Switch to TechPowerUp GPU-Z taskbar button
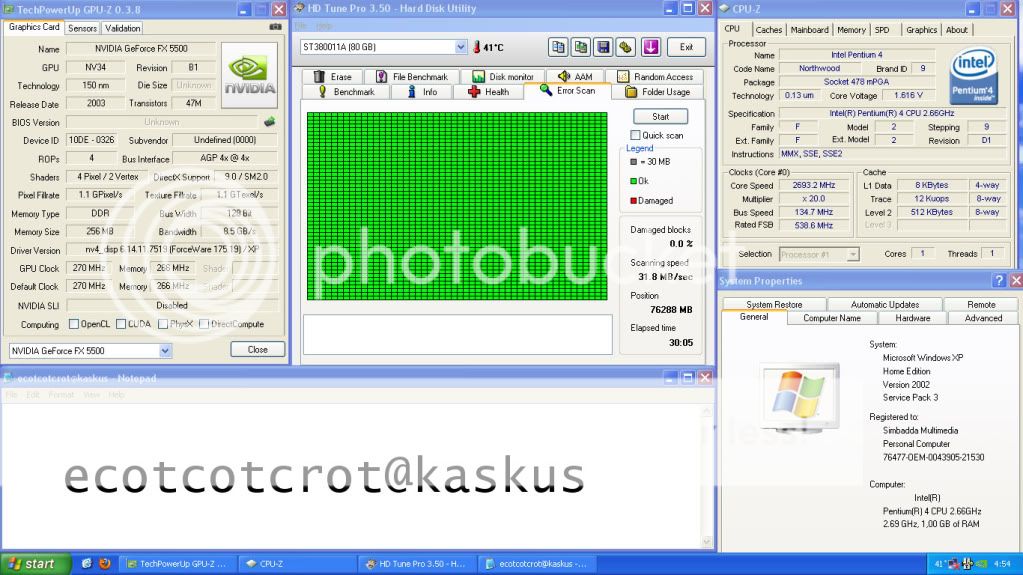The height and width of the screenshot is (575, 1023). (x=176, y=564)
